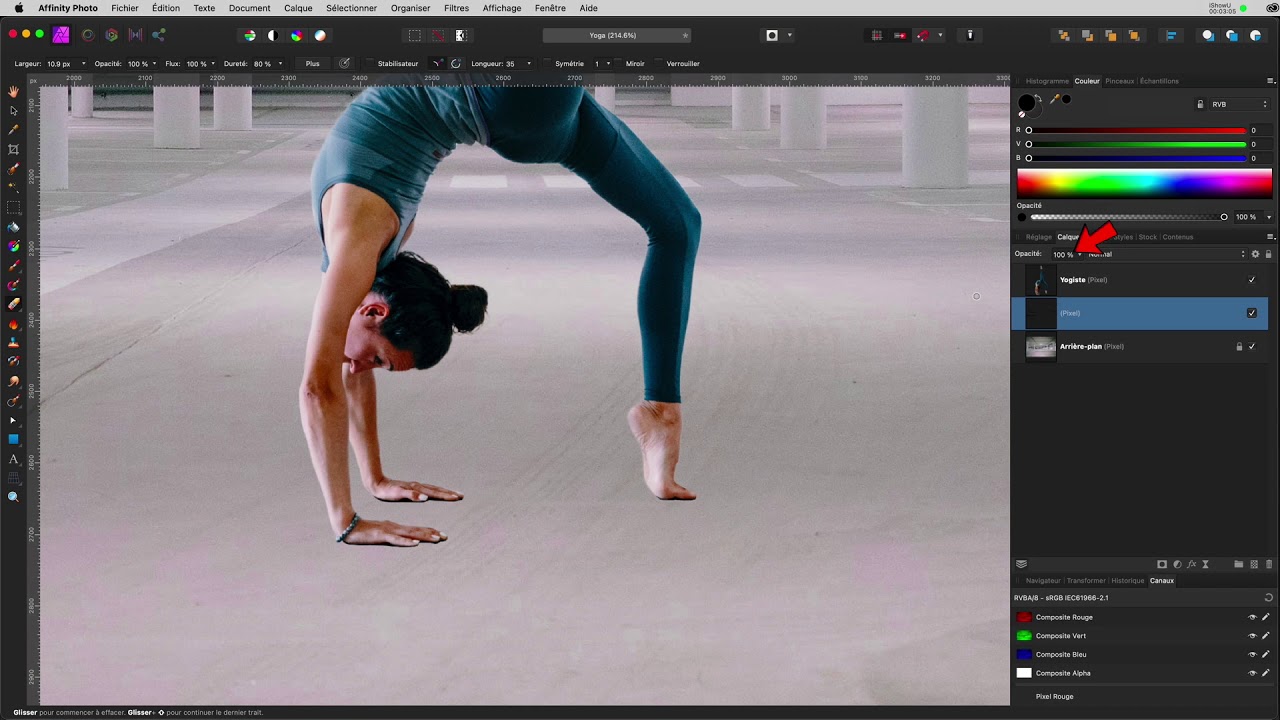Open the Filtres menu
This screenshot has height=720, width=1280.
456,8
